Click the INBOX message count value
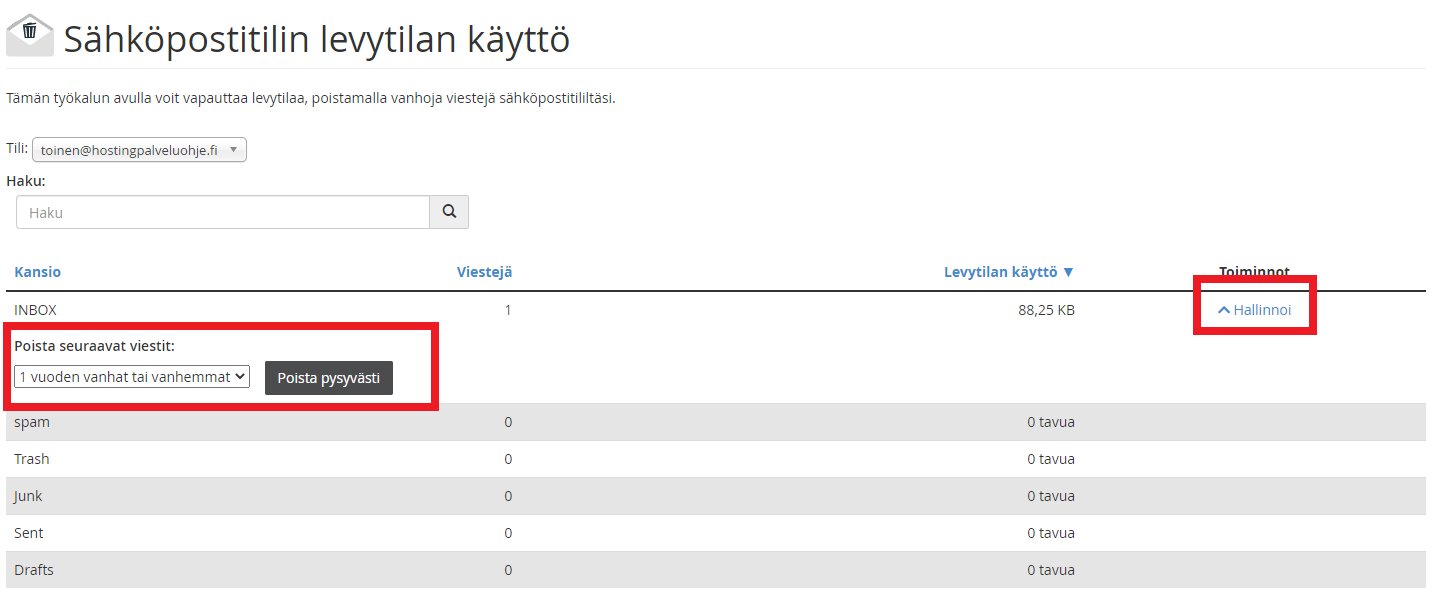1442x604 pixels. [507, 310]
